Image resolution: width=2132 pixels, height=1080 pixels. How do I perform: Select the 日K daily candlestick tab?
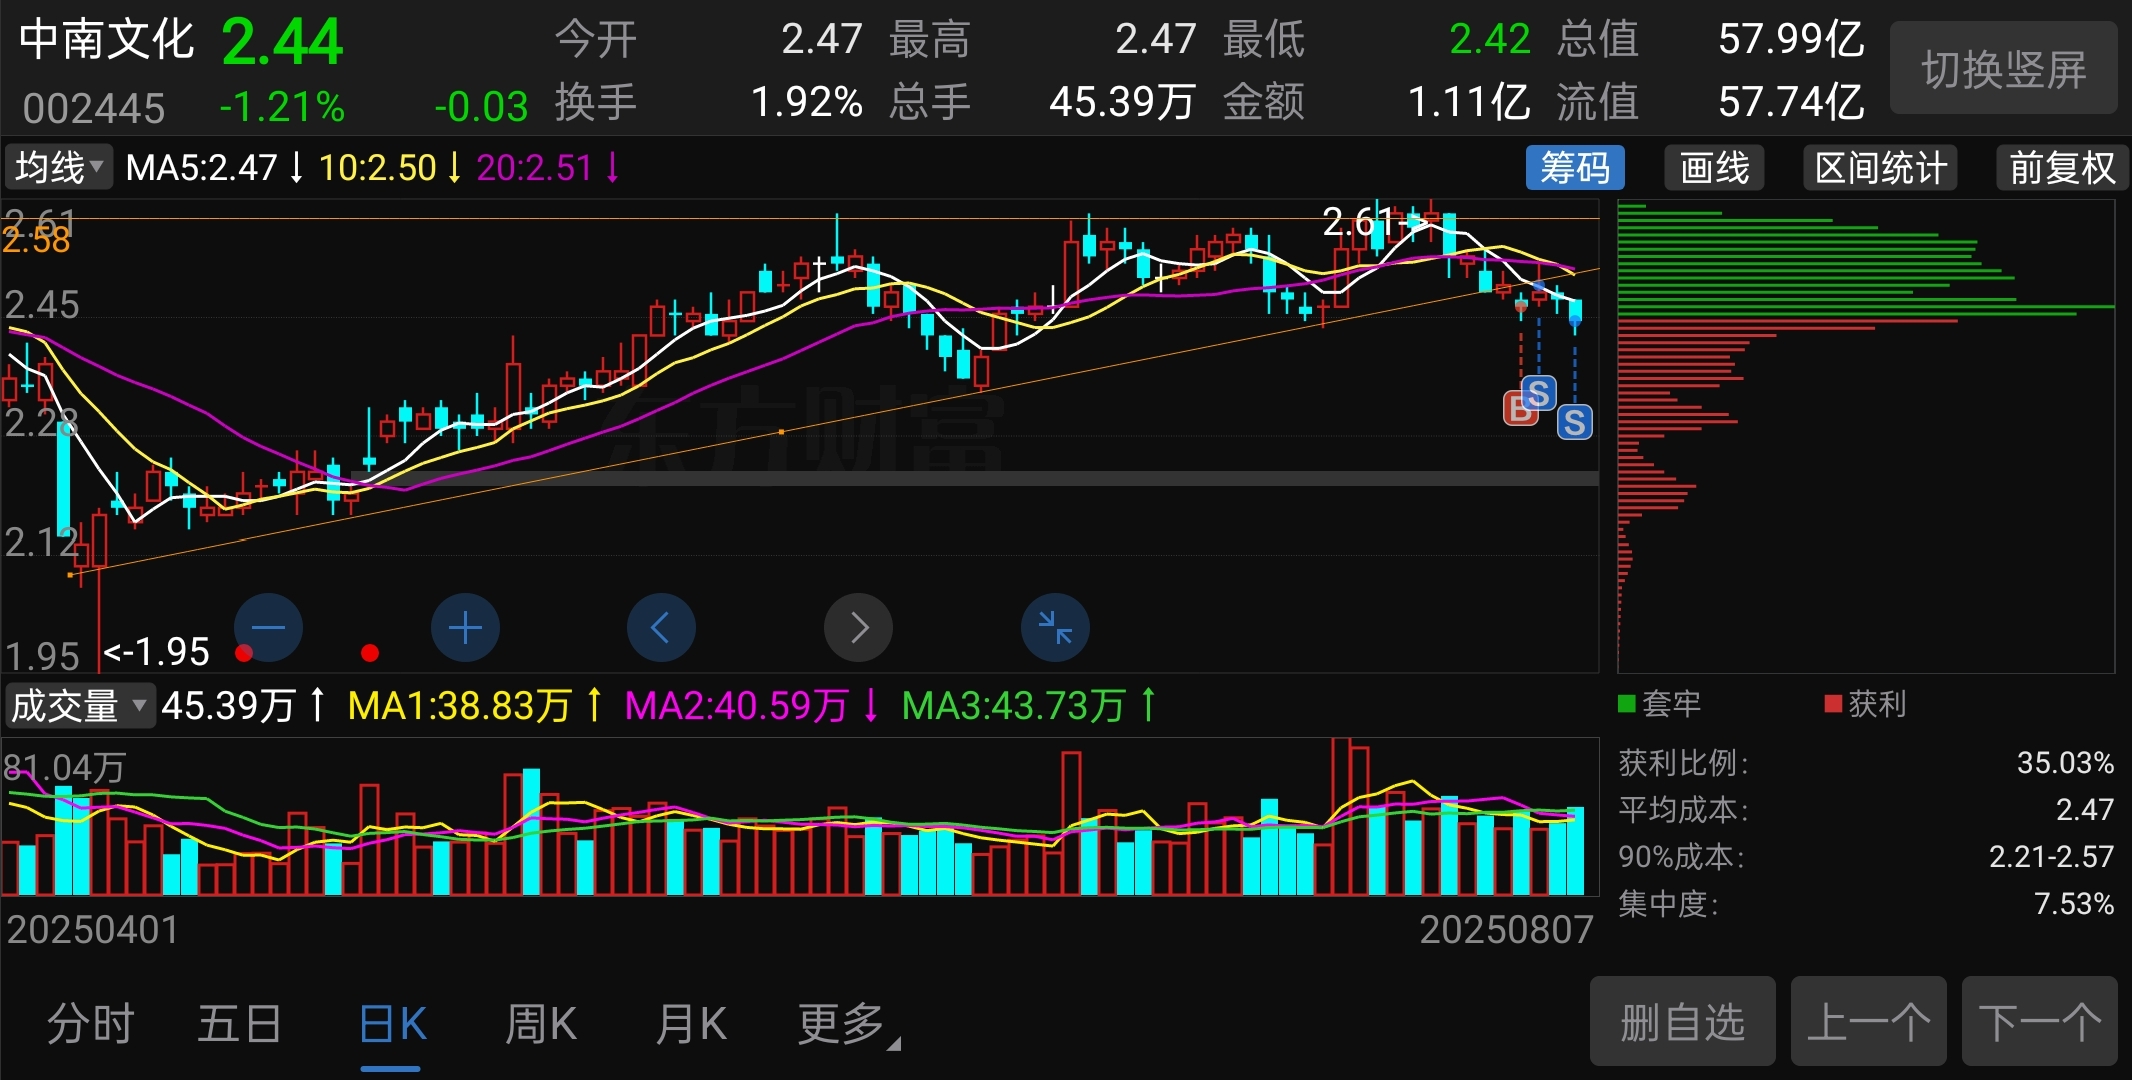392,1024
